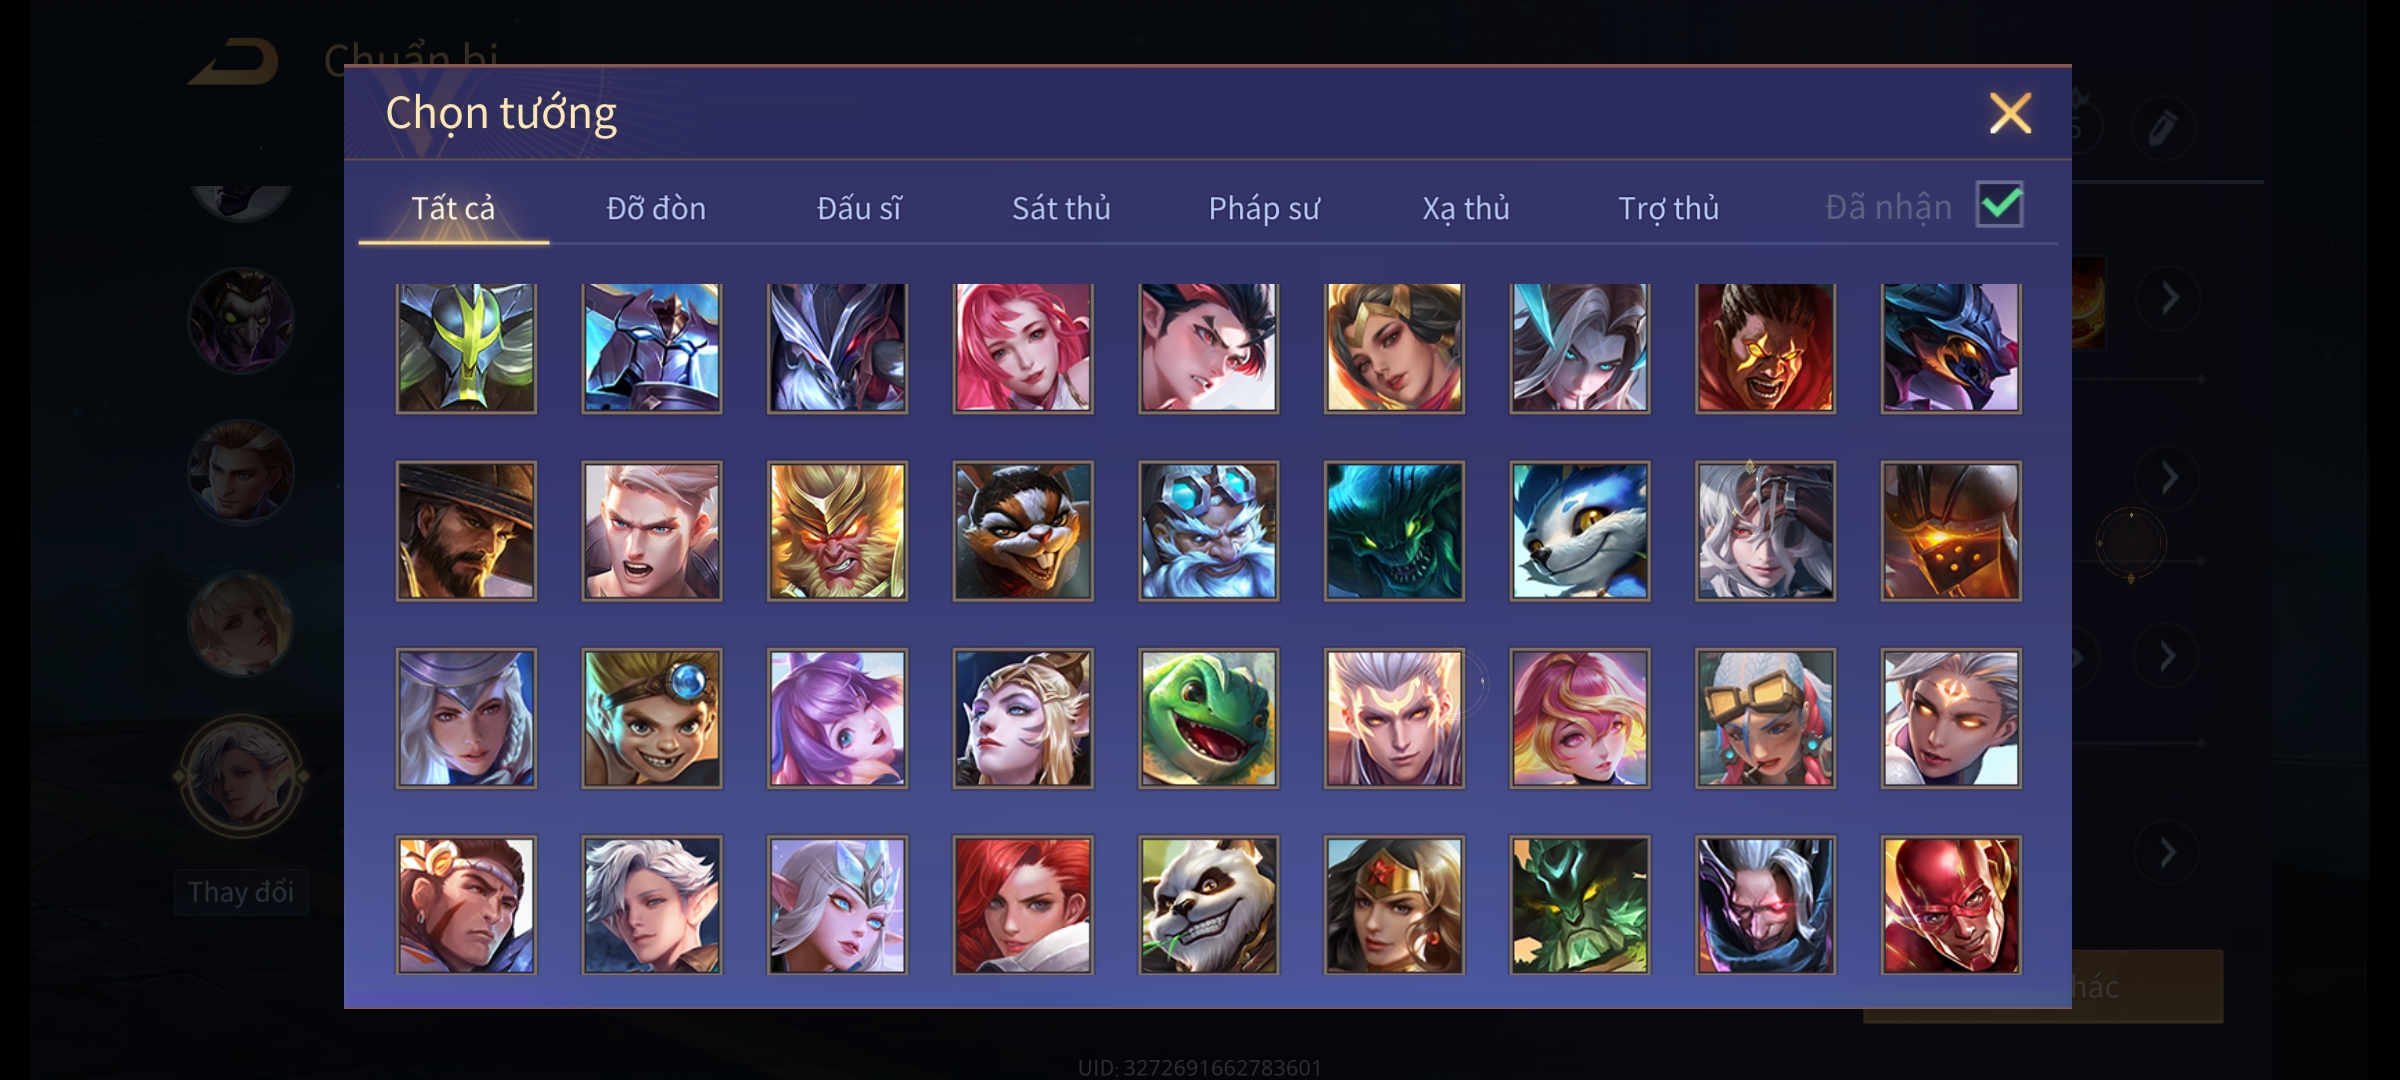Choose the panda hero portrait
This screenshot has width=2400, height=1080.
(x=1208, y=905)
